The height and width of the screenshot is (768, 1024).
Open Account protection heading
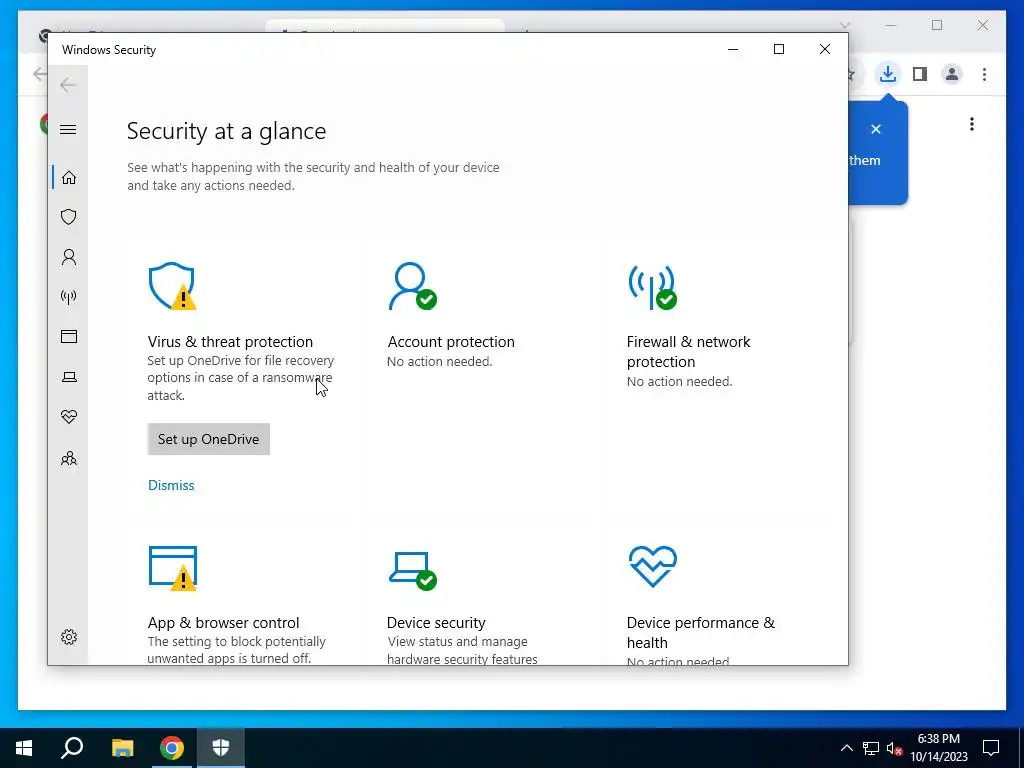(451, 342)
